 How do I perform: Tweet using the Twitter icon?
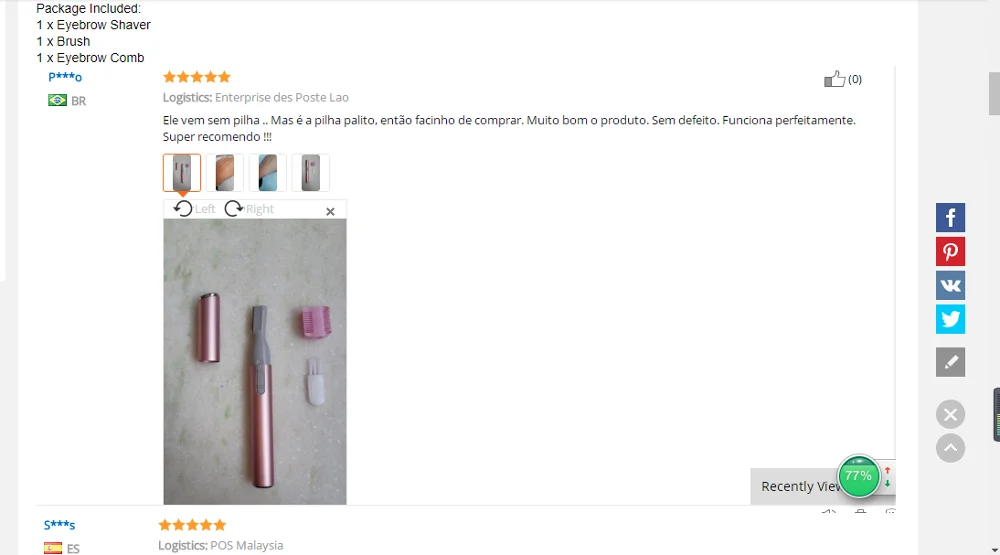[x=950, y=319]
